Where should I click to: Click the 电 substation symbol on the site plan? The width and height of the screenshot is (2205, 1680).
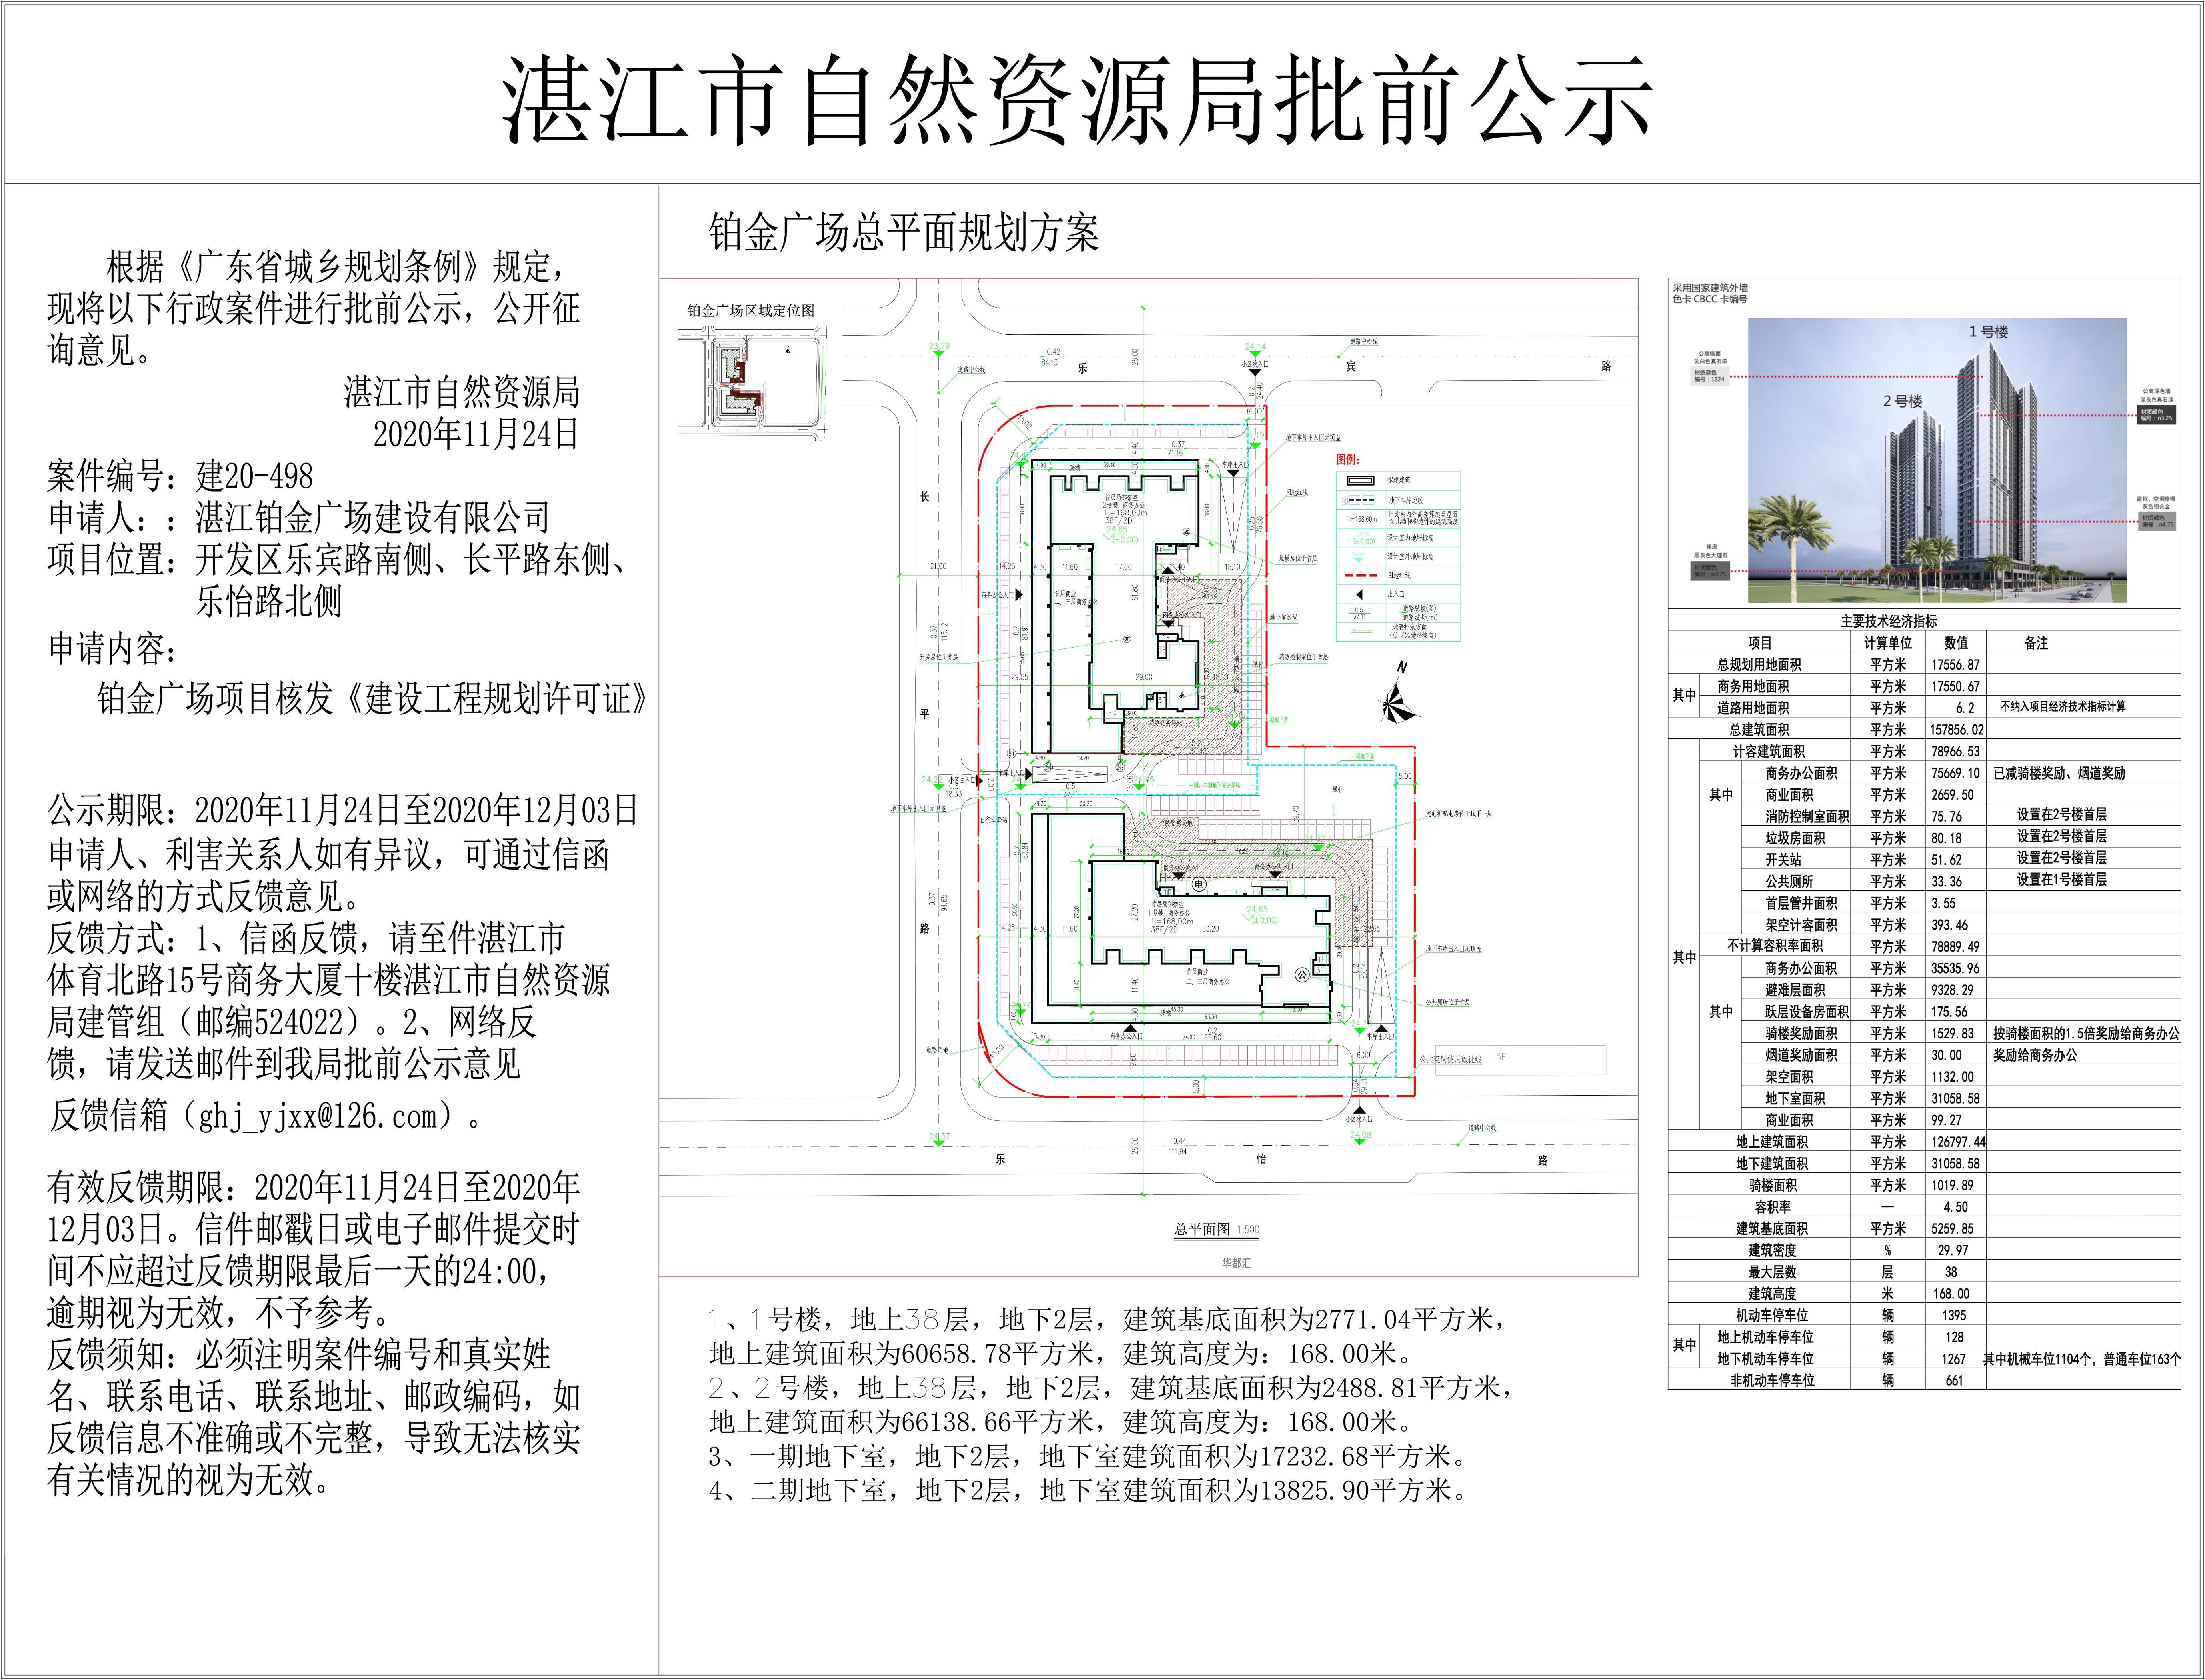click(x=1200, y=884)
